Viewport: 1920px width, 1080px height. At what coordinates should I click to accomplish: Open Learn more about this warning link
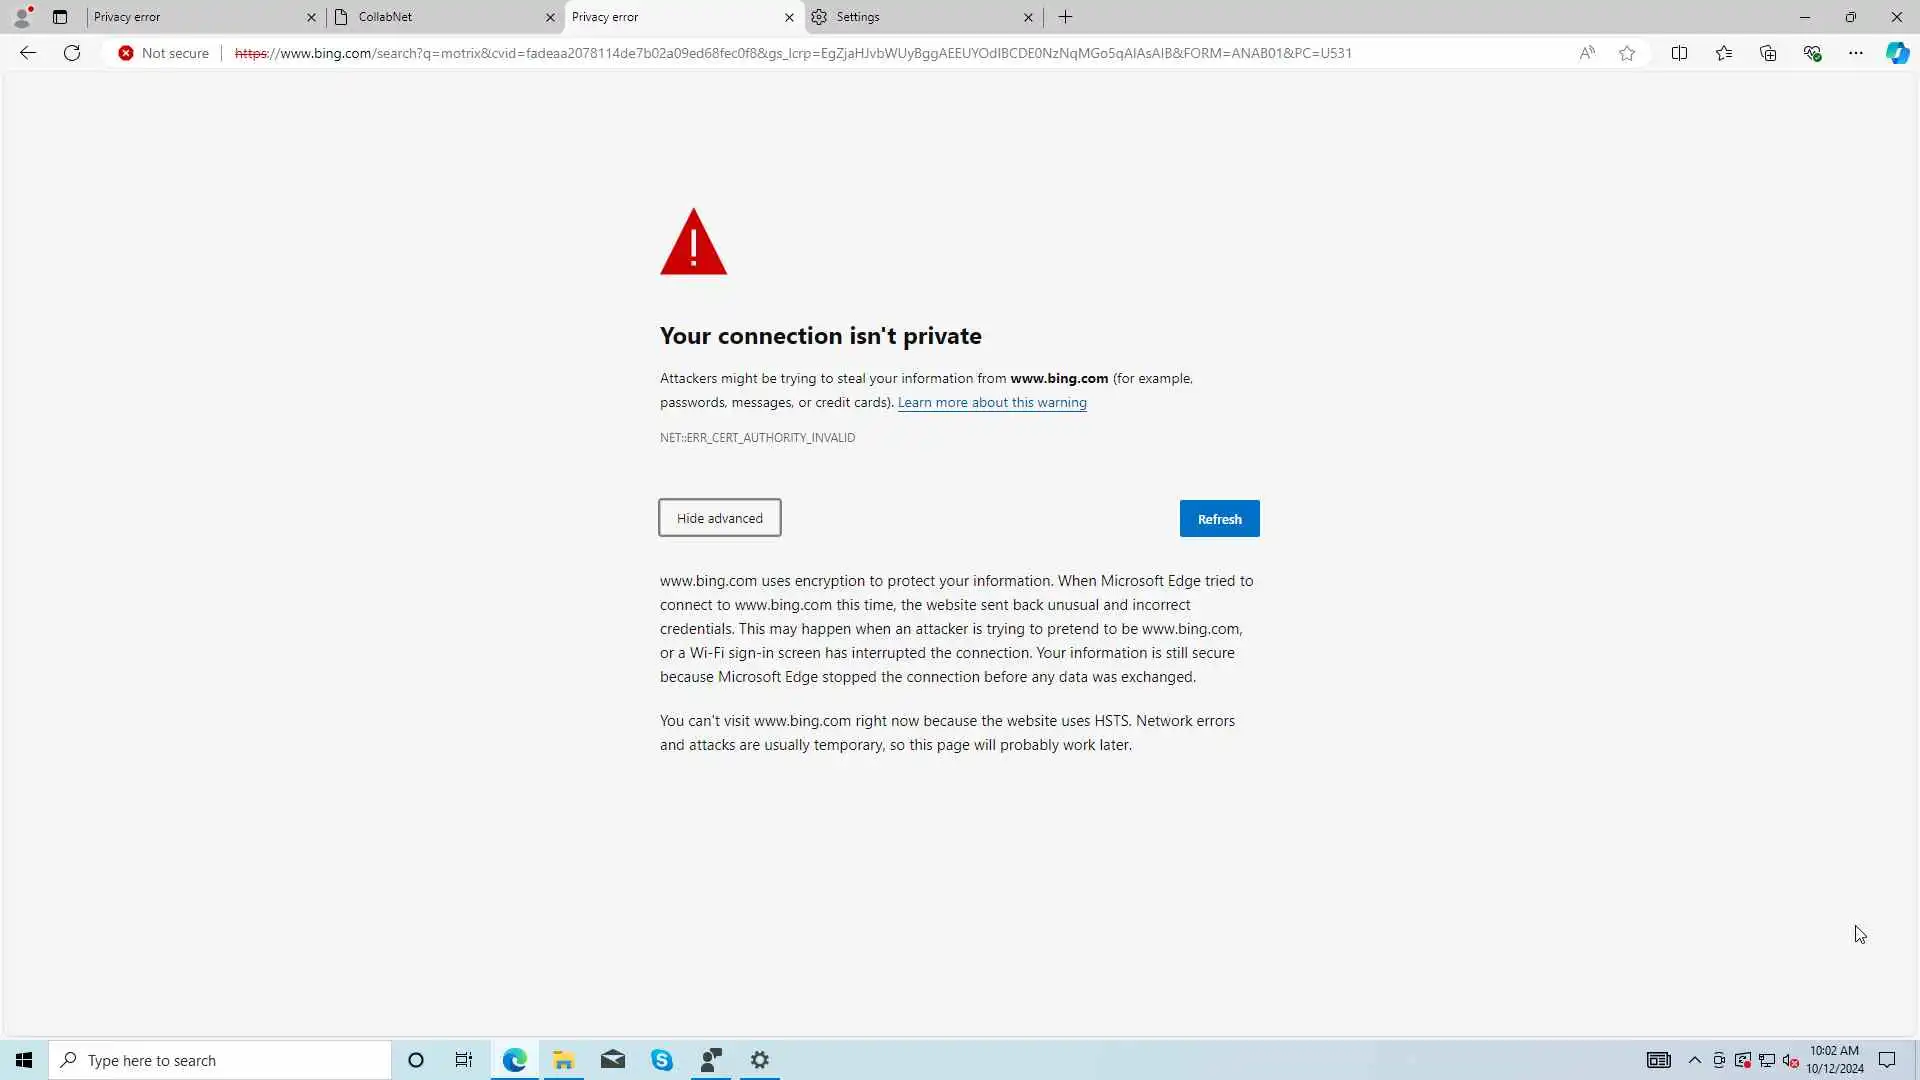point(992,403)
